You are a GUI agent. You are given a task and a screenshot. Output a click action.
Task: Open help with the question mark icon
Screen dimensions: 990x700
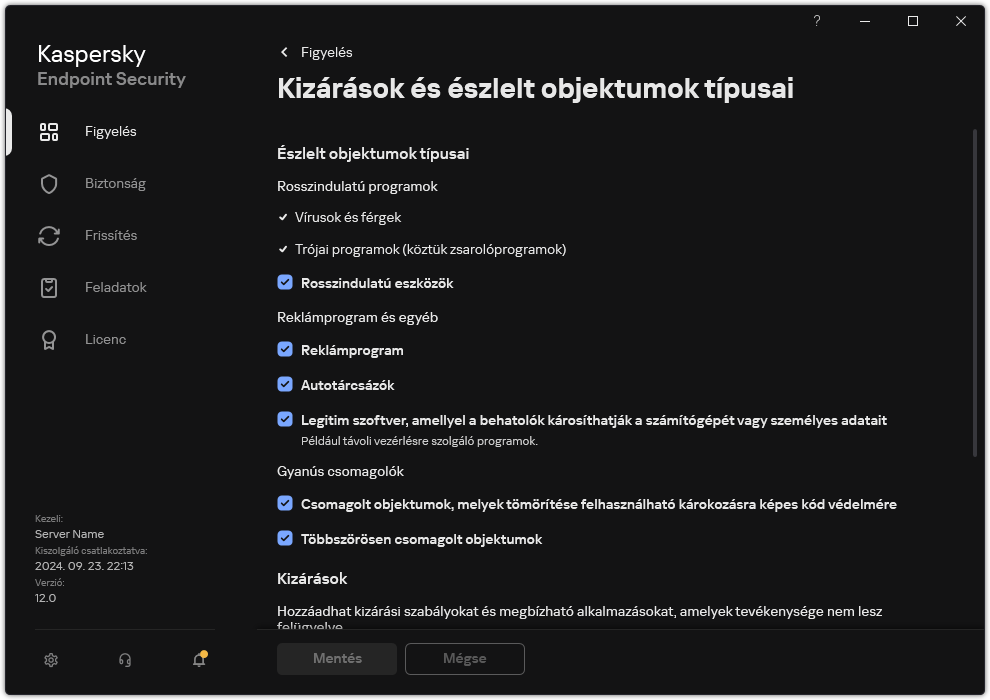pos(816,21)
